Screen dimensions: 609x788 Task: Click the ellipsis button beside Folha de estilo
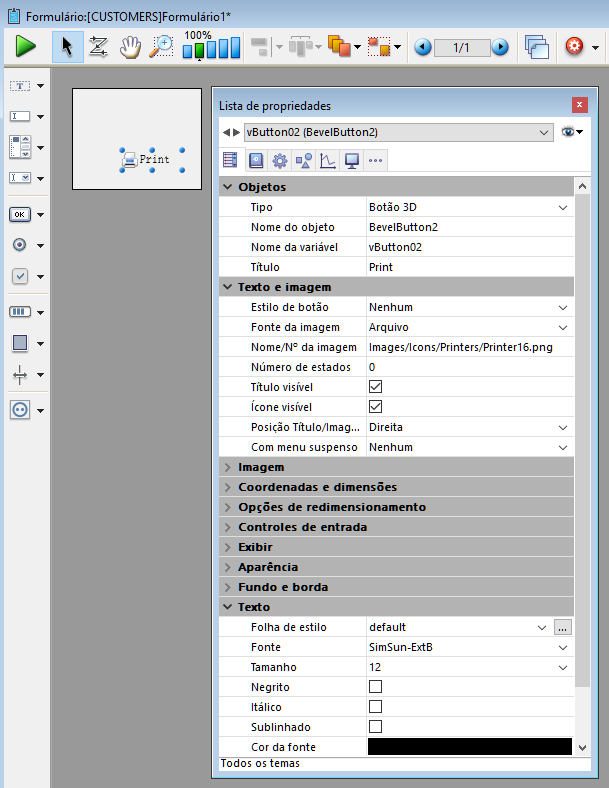point(563,627)
